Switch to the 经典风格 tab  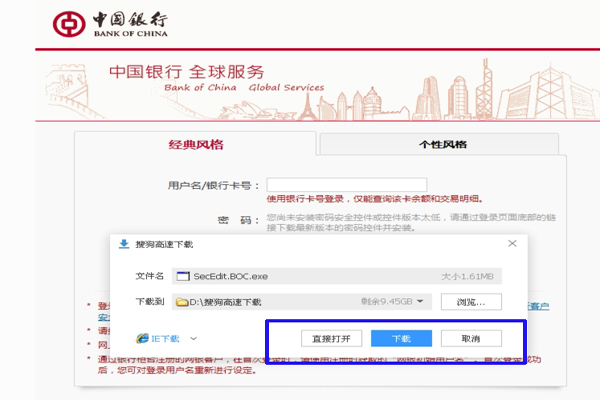[x=196, y=144]
